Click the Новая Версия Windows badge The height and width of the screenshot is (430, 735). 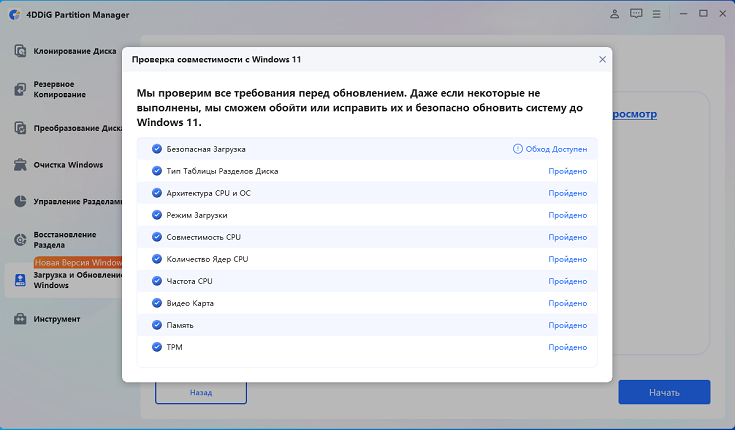click(78, 263)
